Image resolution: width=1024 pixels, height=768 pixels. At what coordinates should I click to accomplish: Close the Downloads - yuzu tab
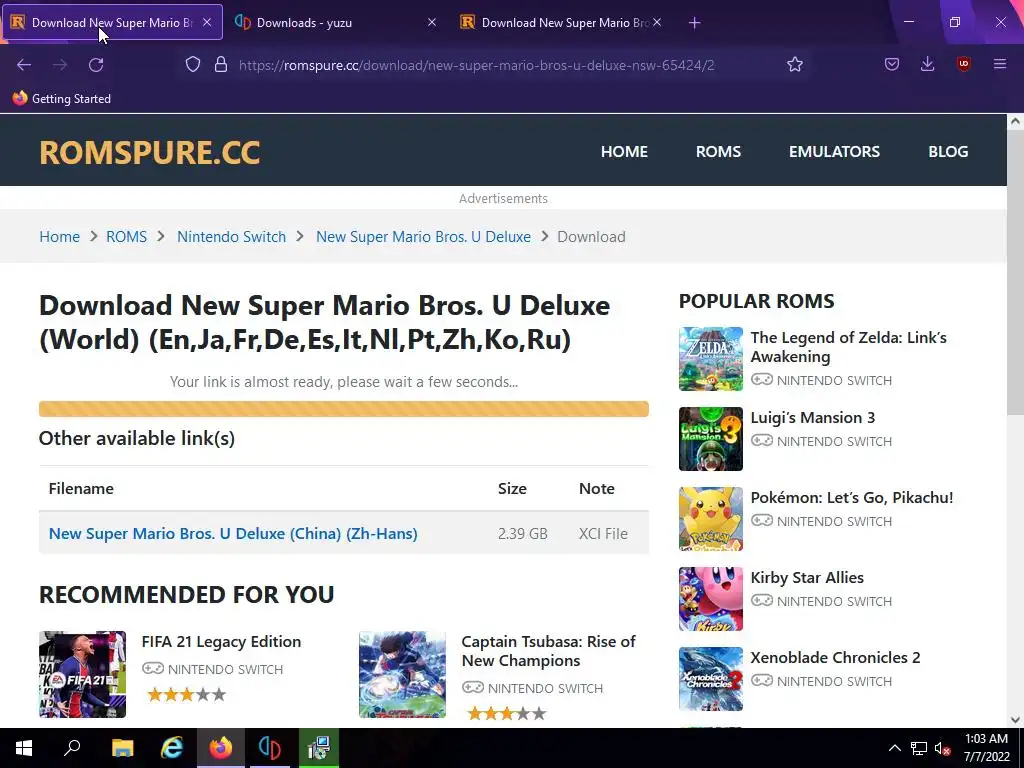click(432, 22)
